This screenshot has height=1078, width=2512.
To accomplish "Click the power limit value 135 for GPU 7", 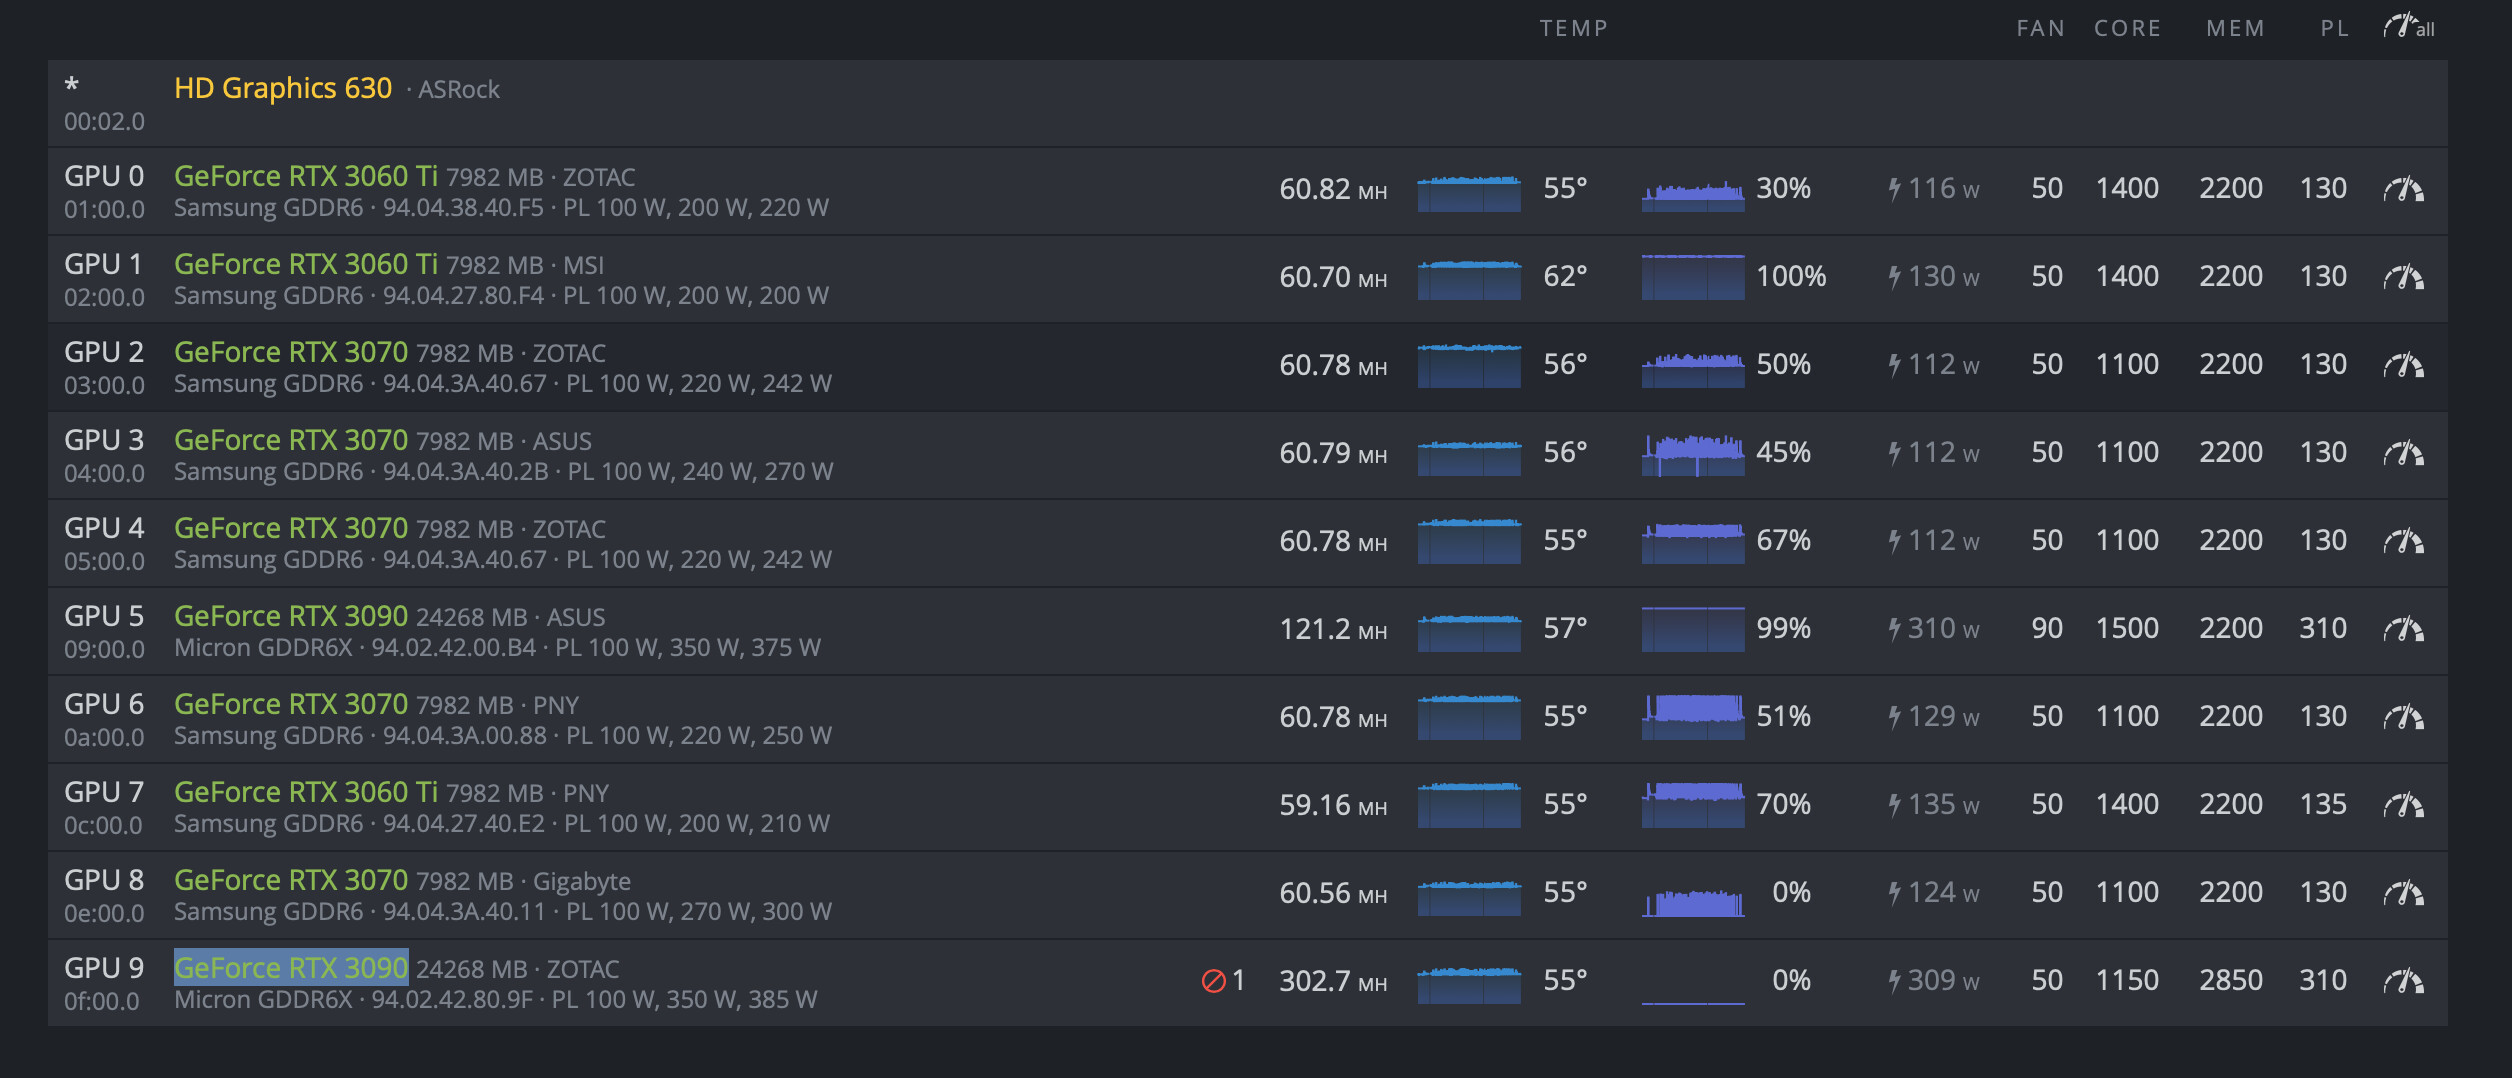I will point(2322,805).
